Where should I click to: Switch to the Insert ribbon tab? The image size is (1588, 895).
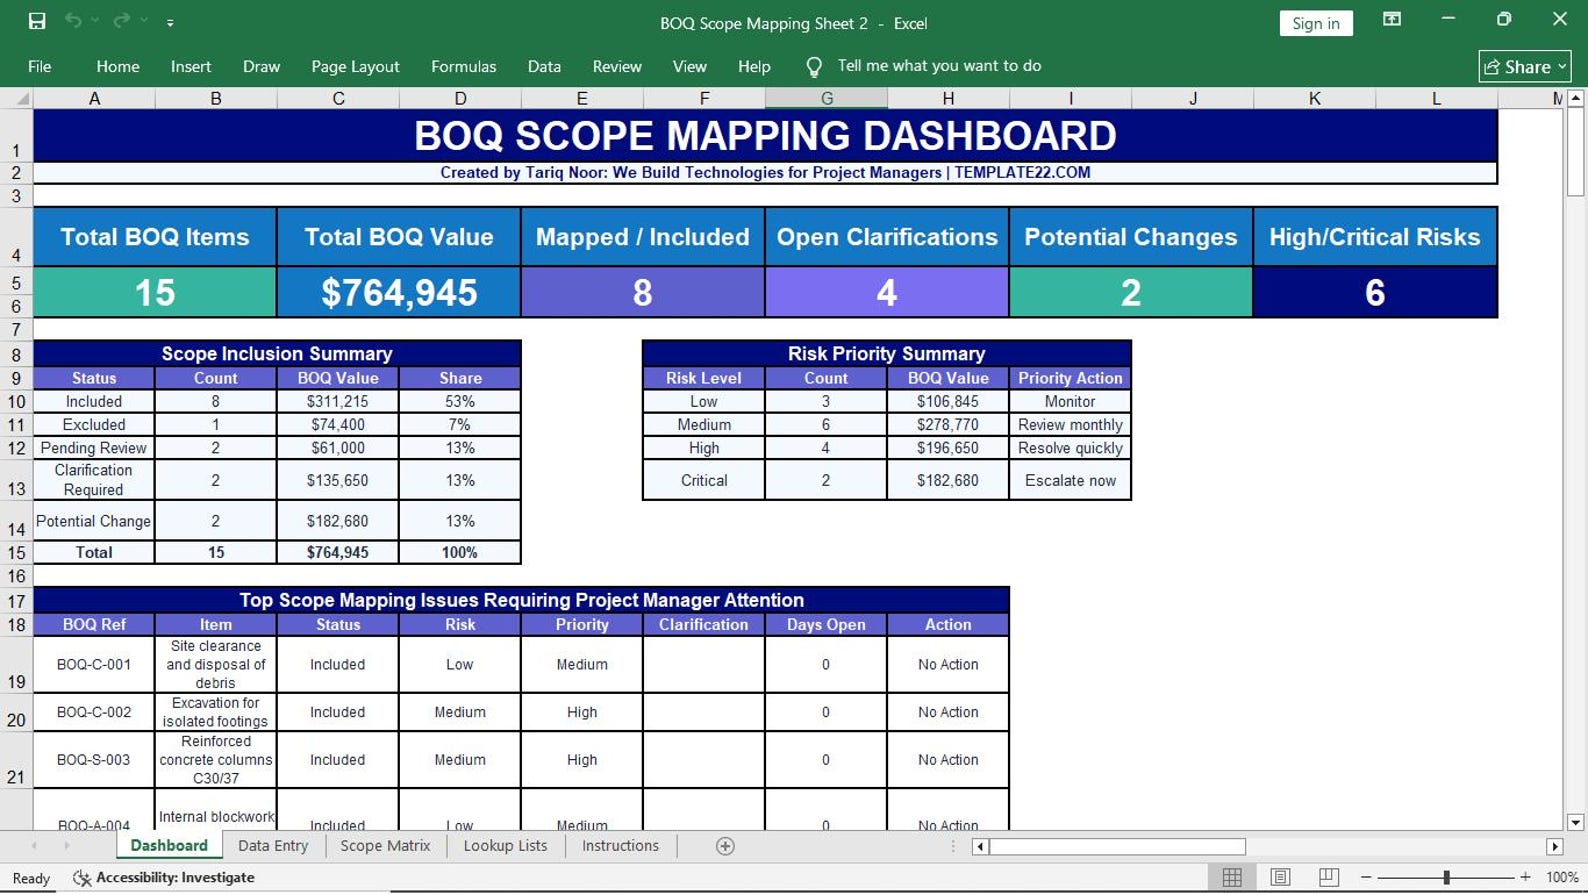point(191,66)
